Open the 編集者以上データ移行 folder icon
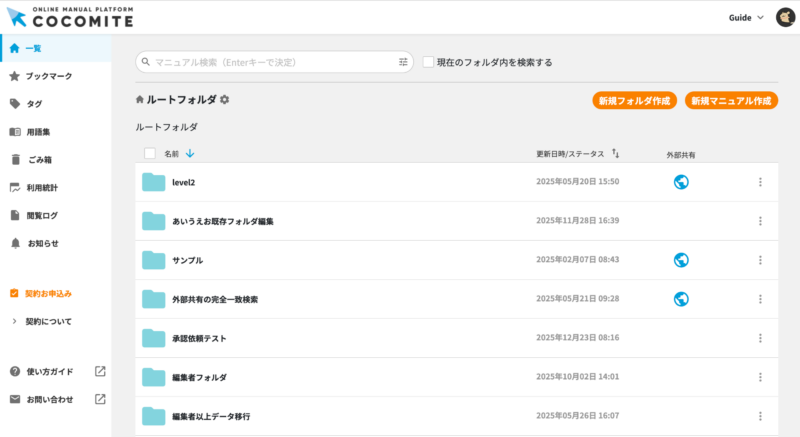This screenshot has width=800, height=437. click(x=154, y=416)
